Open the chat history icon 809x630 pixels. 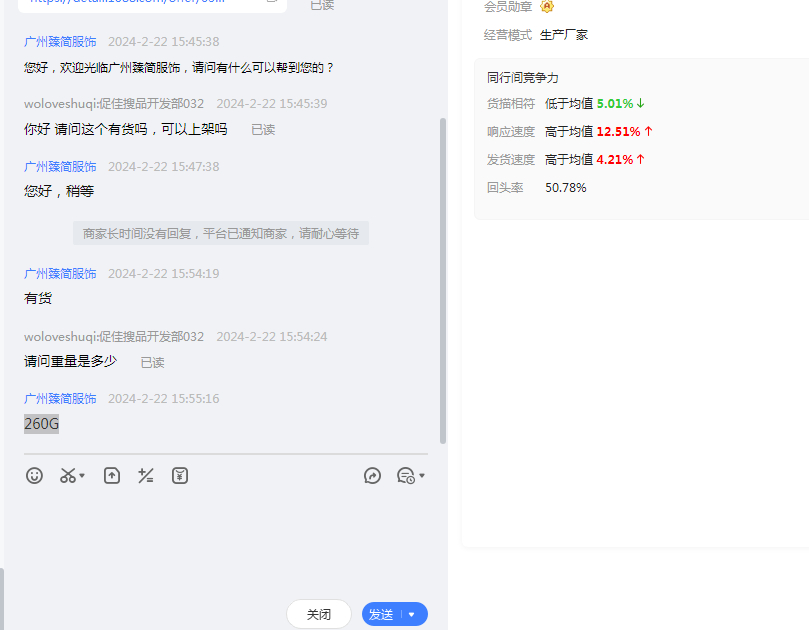coord(405,476)
